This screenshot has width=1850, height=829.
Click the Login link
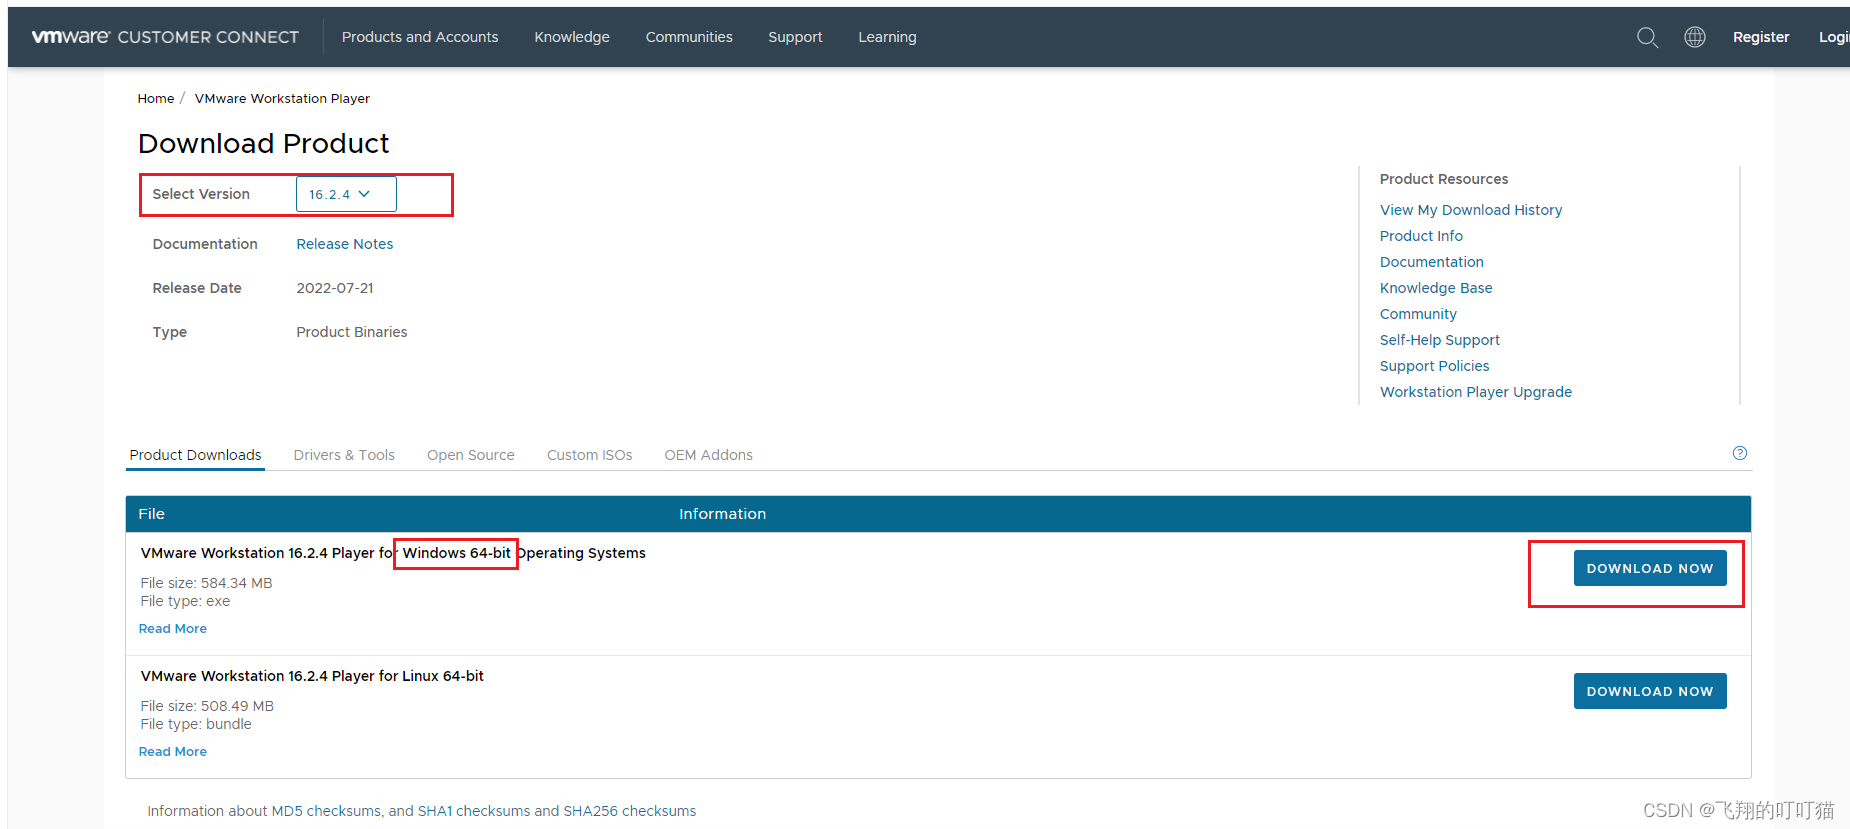coord(1834,37)
